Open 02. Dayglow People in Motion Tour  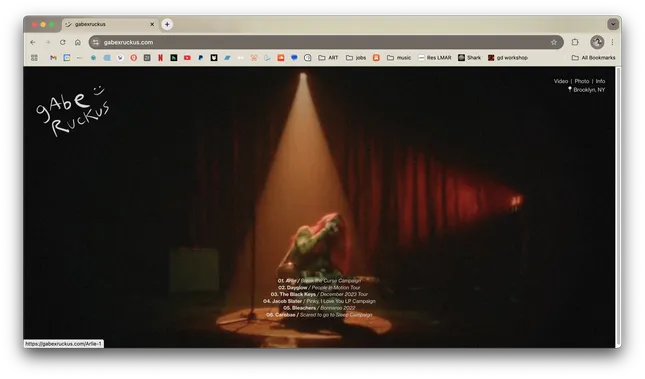[319, 288]
